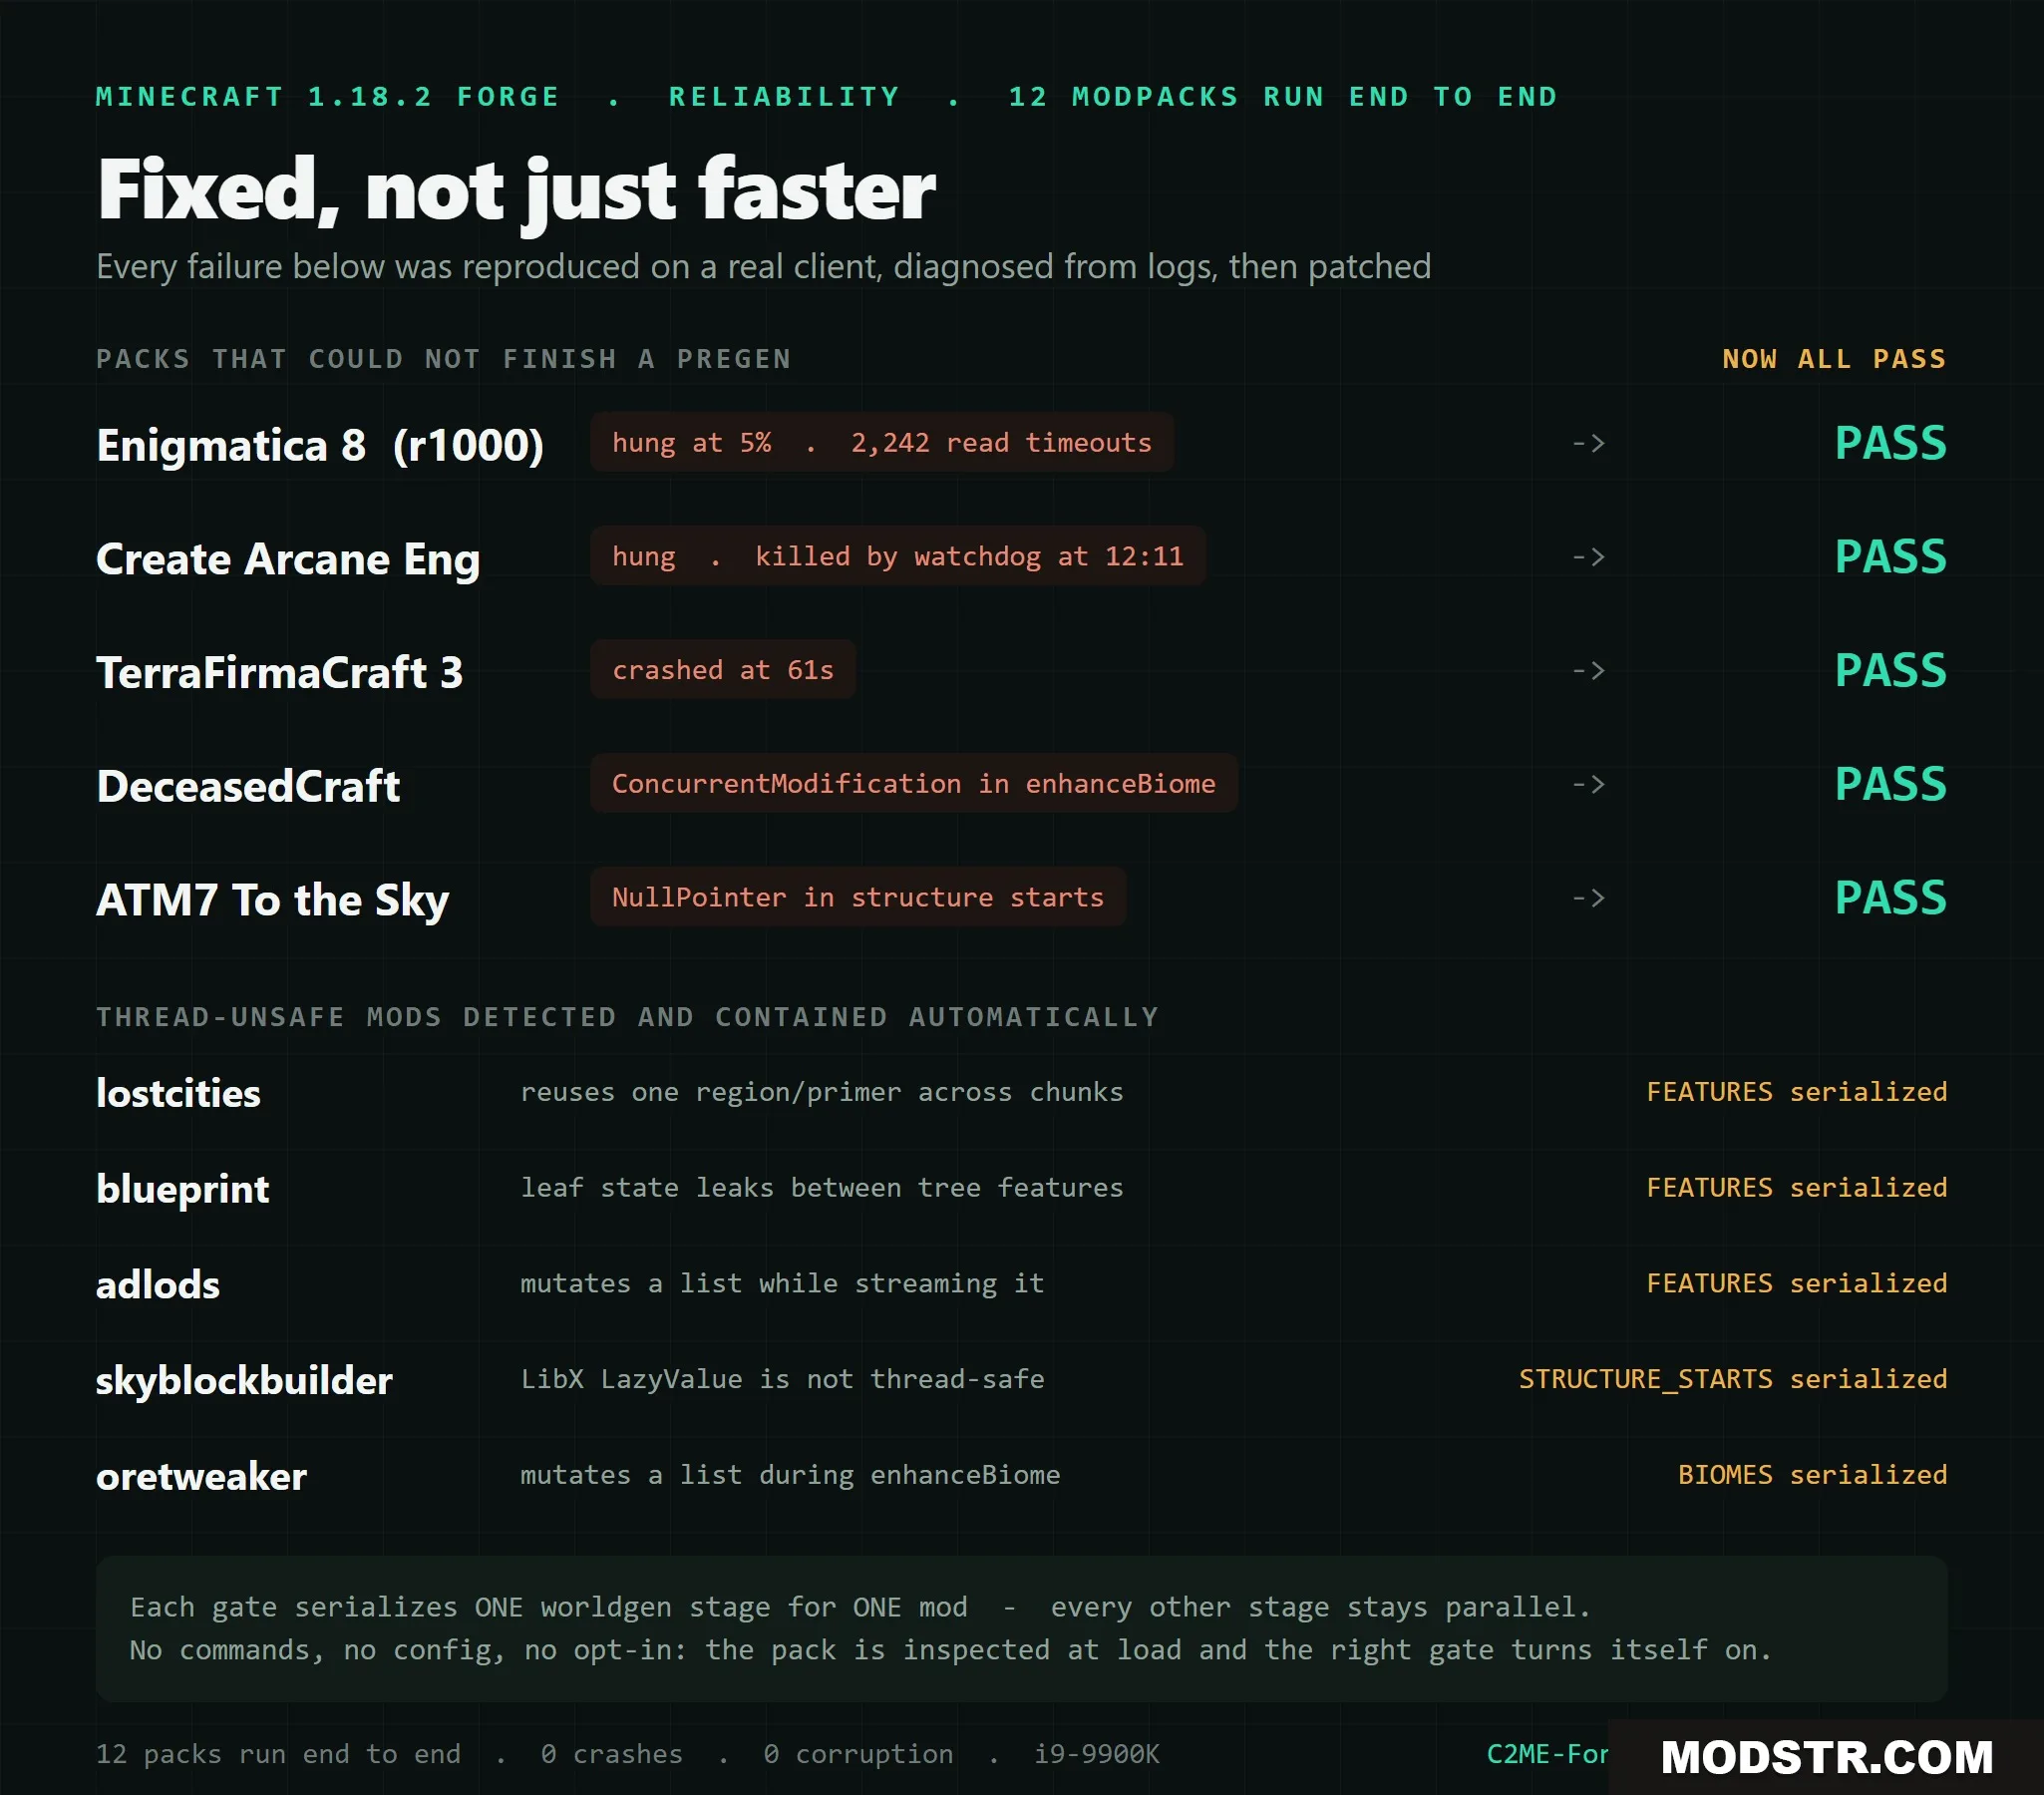Click the PASS result for TerraFirmaCraft 3

point(1890,670)
